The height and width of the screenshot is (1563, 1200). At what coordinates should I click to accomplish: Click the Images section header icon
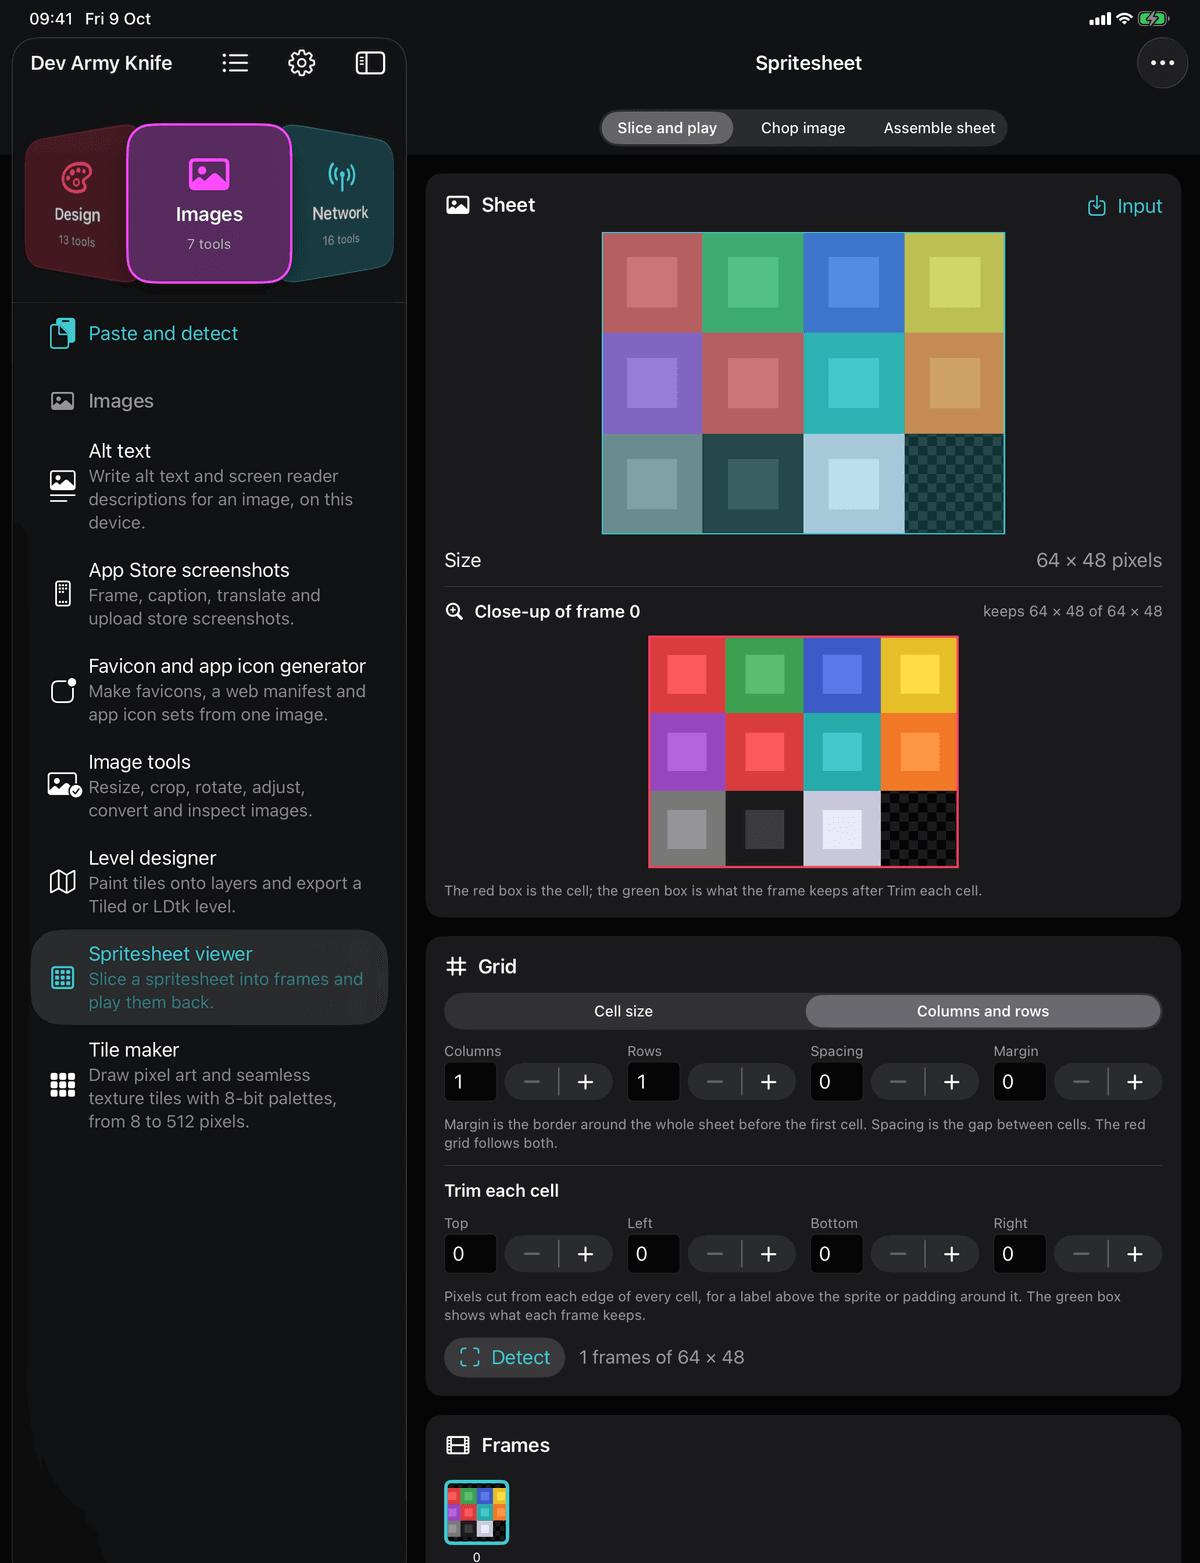(62, 401)
